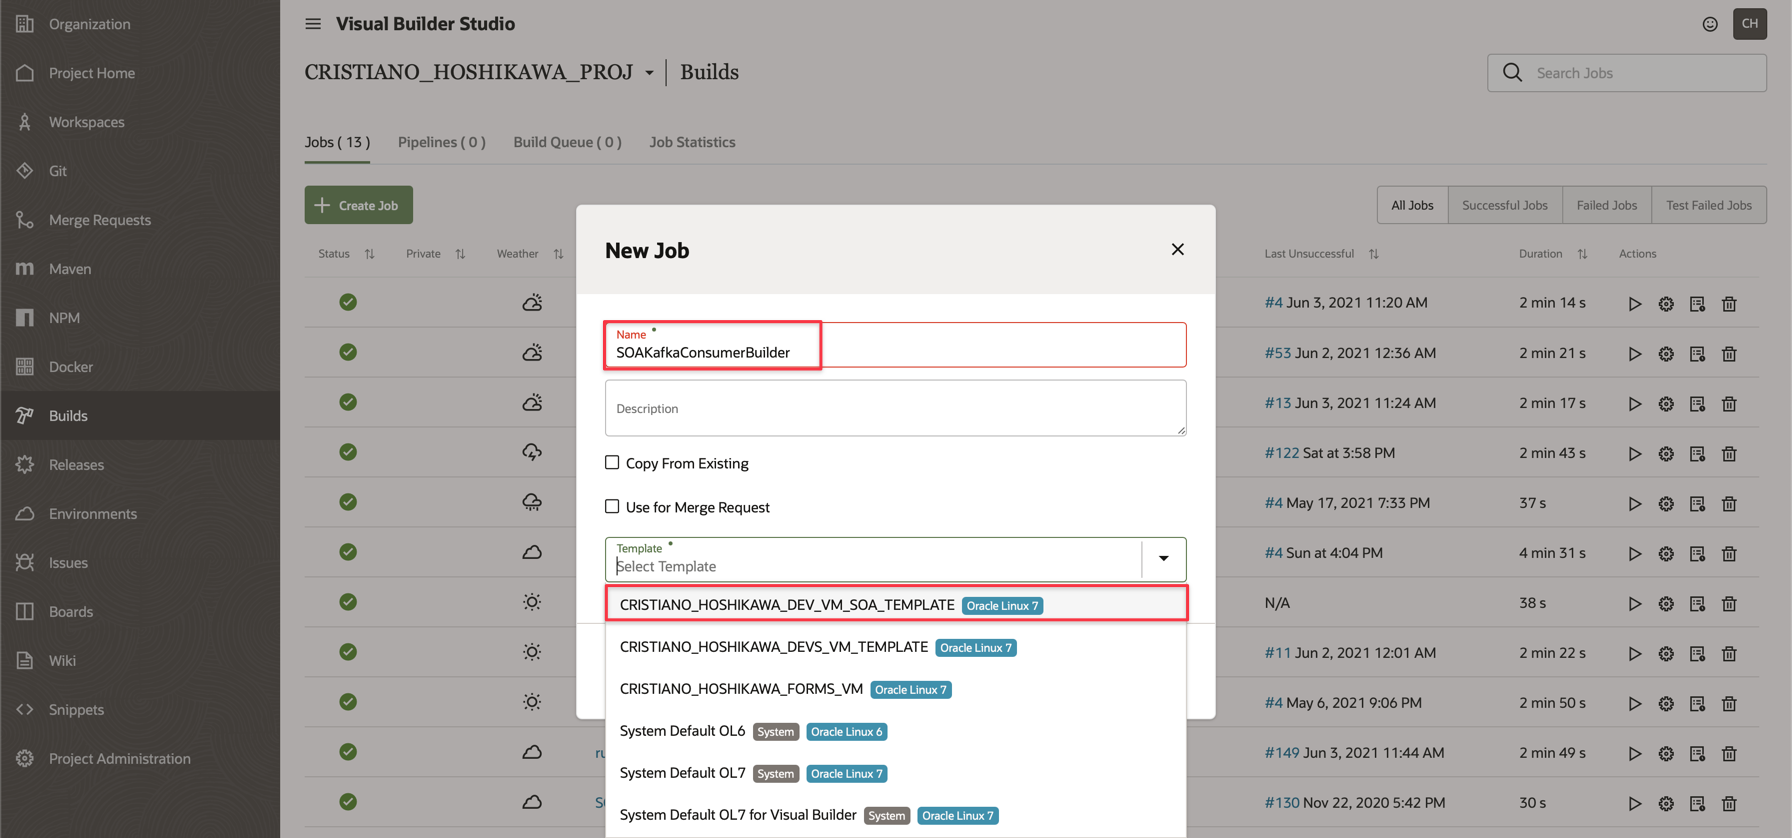Sort jobs by Duration column
The width and height of the screenshot is (1792, 838).
point(1582,254)
